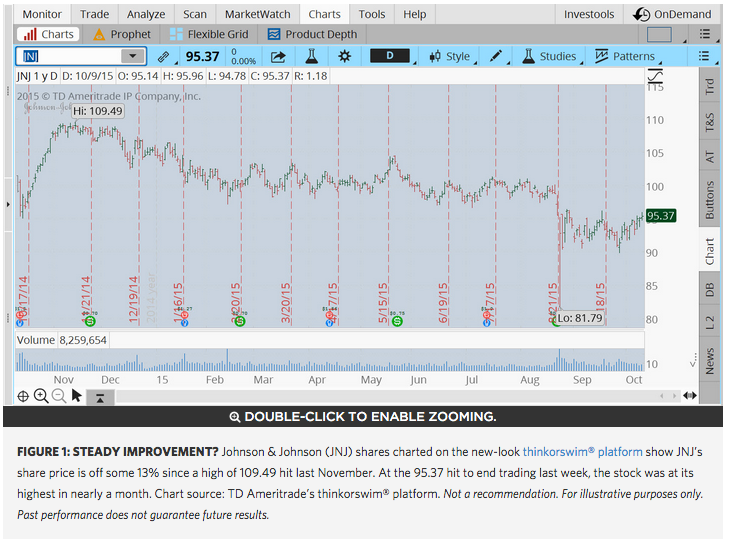Click the crosshair pan tool icon

pos(23,397)
